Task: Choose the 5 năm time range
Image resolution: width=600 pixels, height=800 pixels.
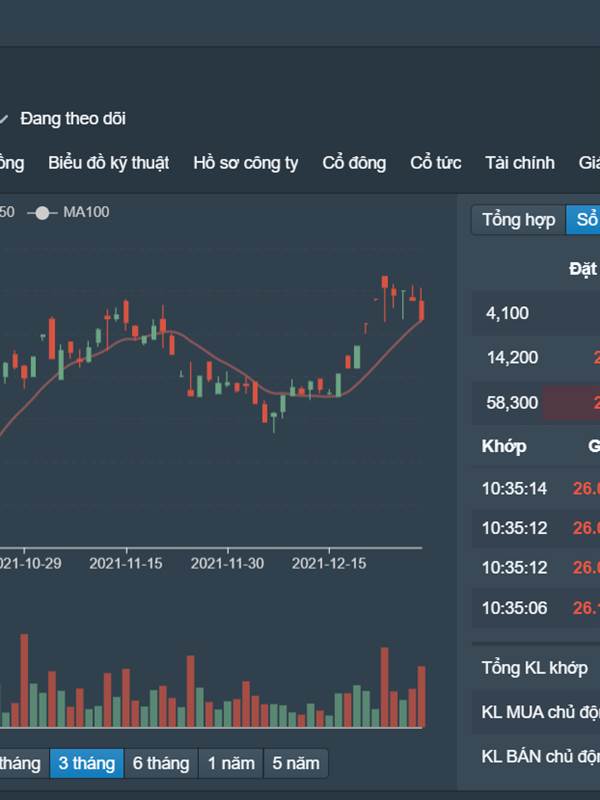Action: [295, 763]
